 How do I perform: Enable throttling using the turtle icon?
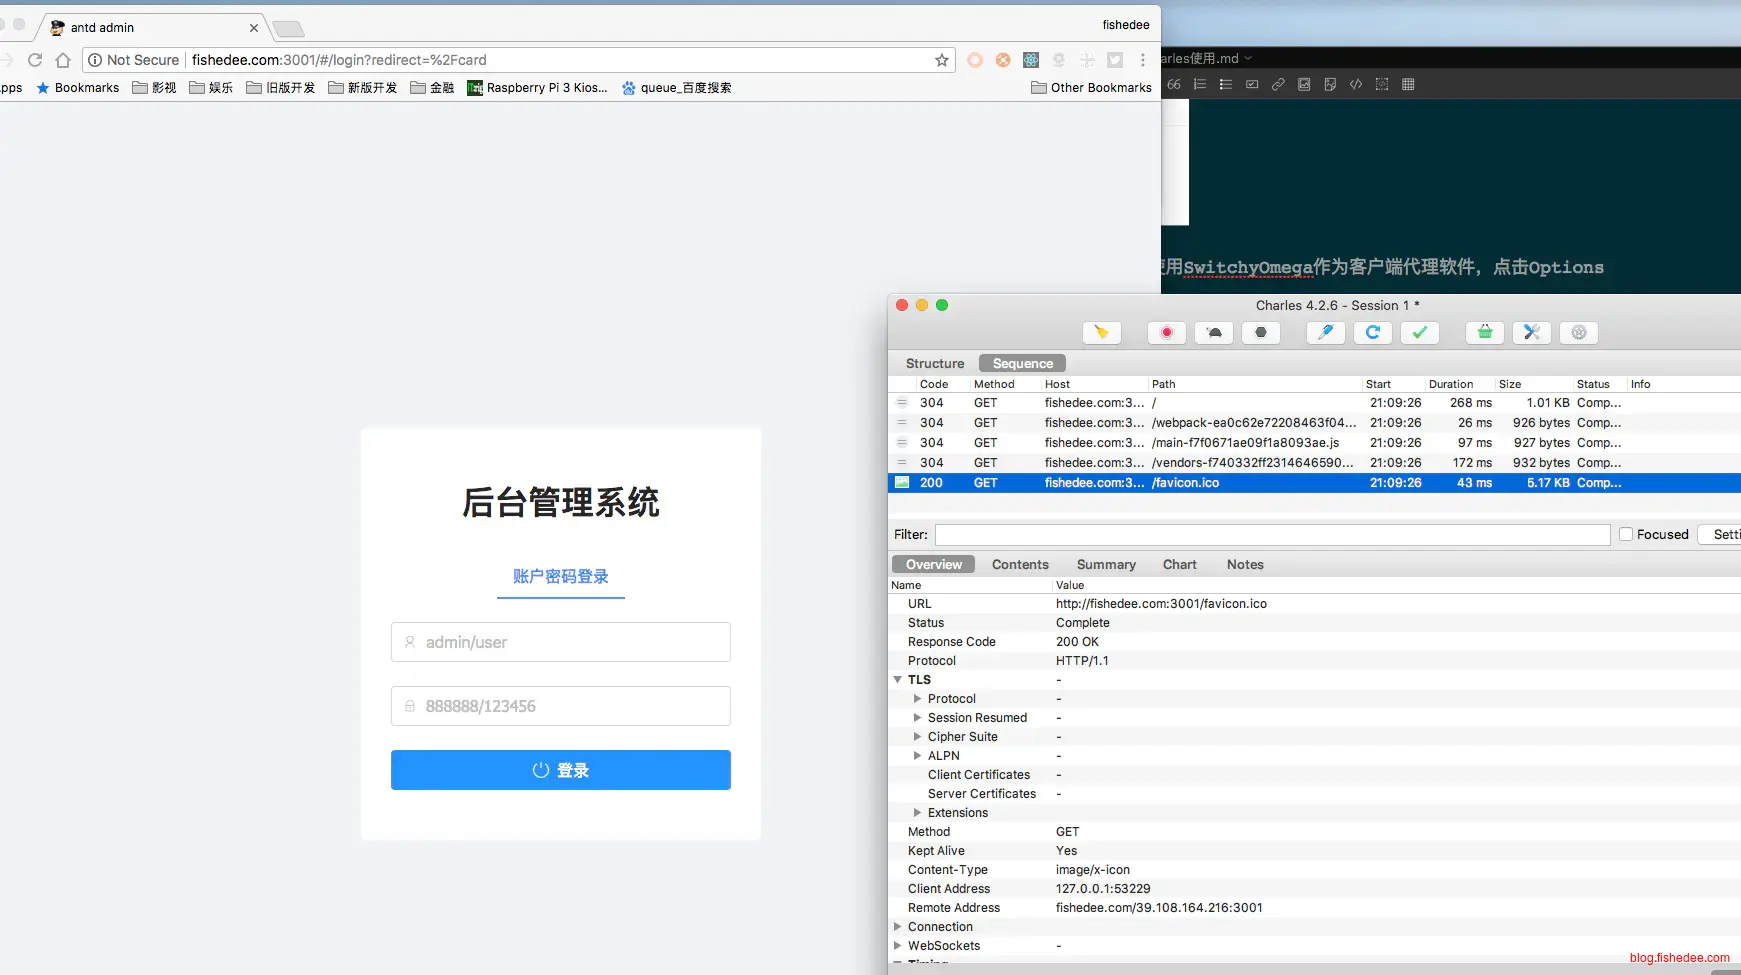click(1214, 332)
